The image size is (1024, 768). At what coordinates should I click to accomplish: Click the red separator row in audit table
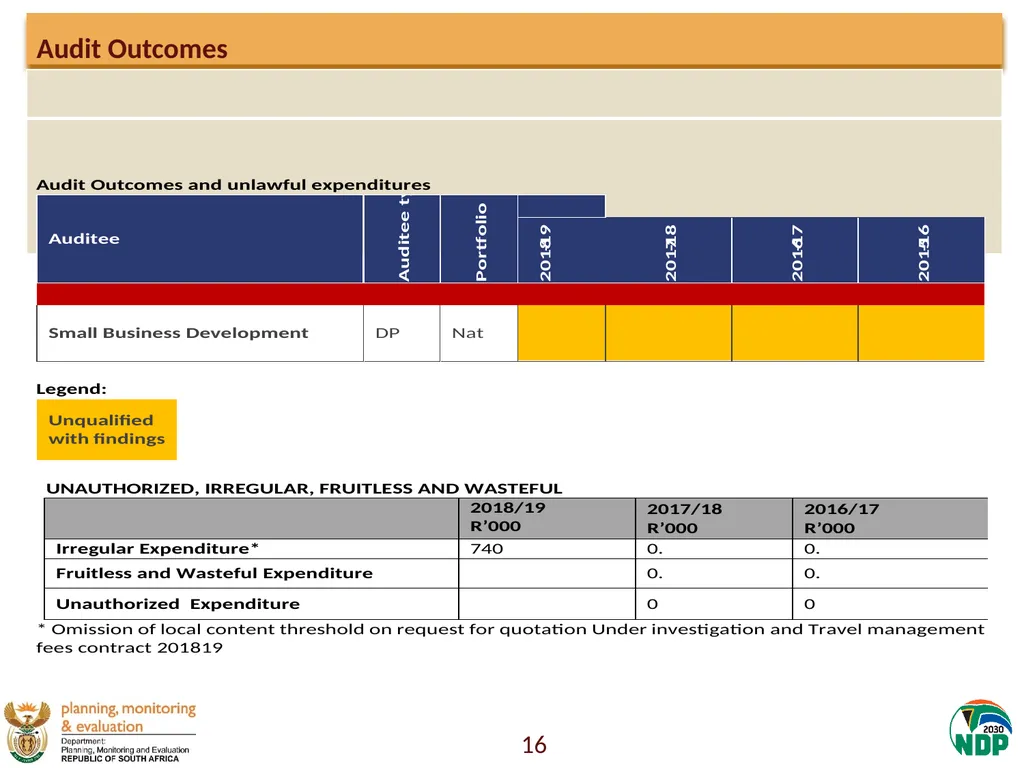(510, 295)
